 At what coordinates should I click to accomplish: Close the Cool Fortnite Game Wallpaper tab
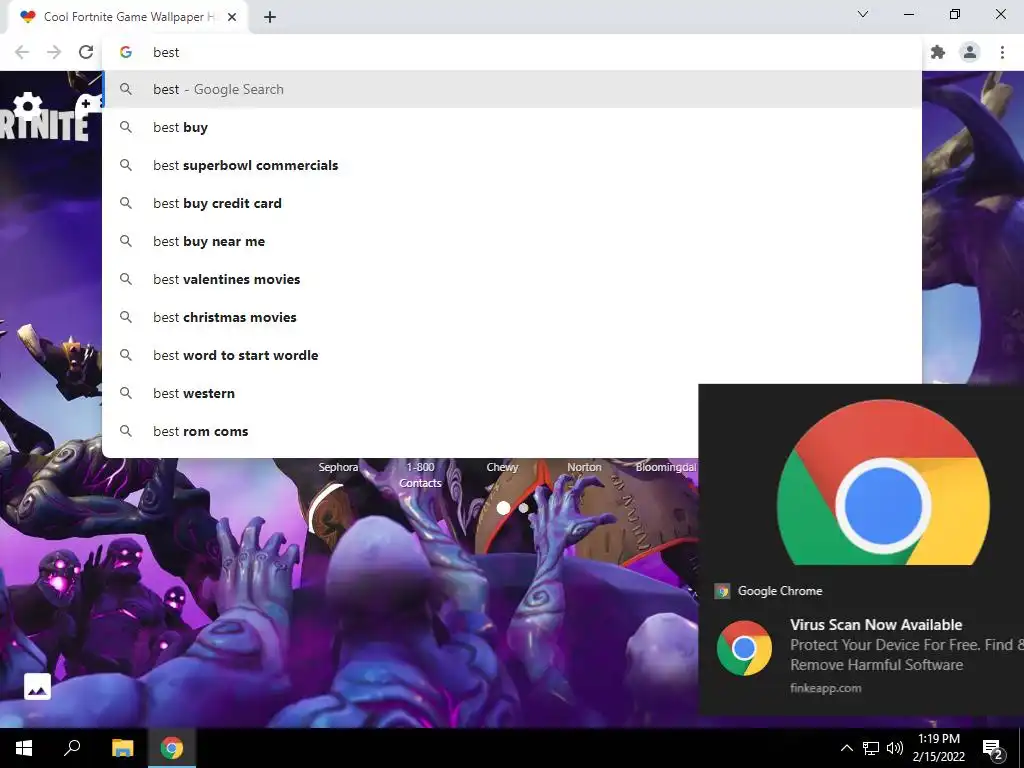[x=232, y=17]
